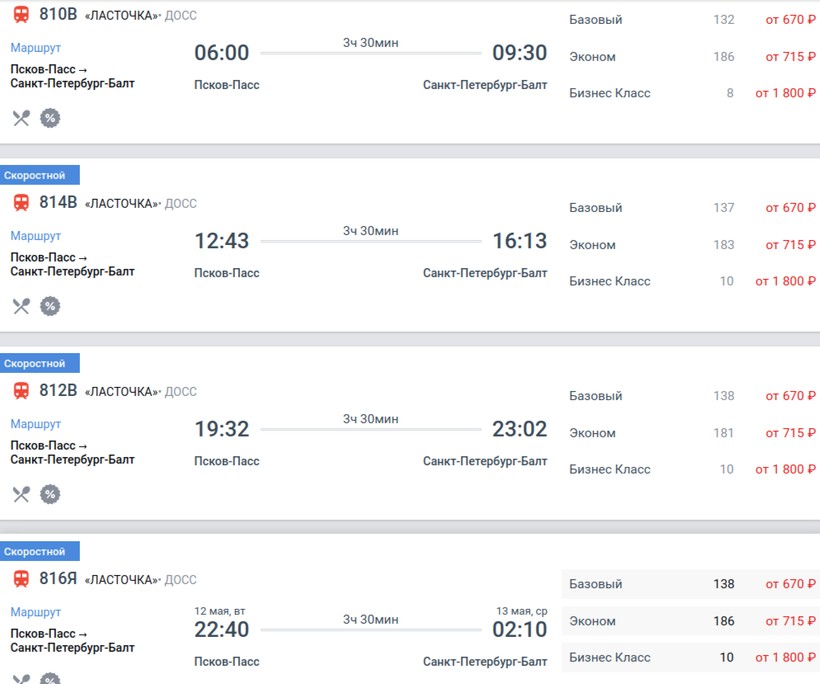Click the dining icon on train 812В

21,494
